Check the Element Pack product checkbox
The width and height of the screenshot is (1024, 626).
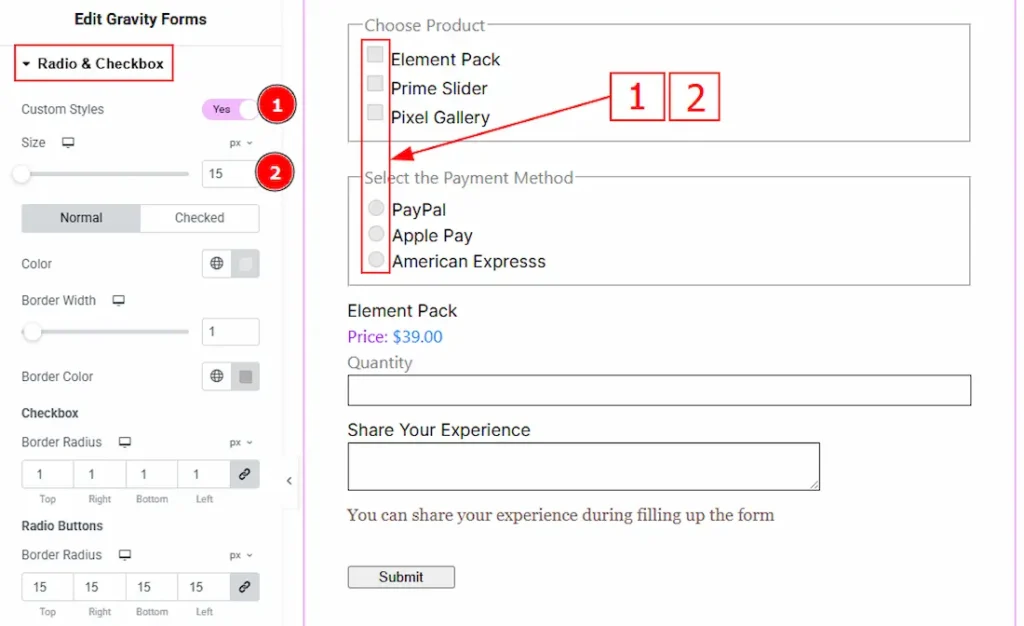pos(375,54)
